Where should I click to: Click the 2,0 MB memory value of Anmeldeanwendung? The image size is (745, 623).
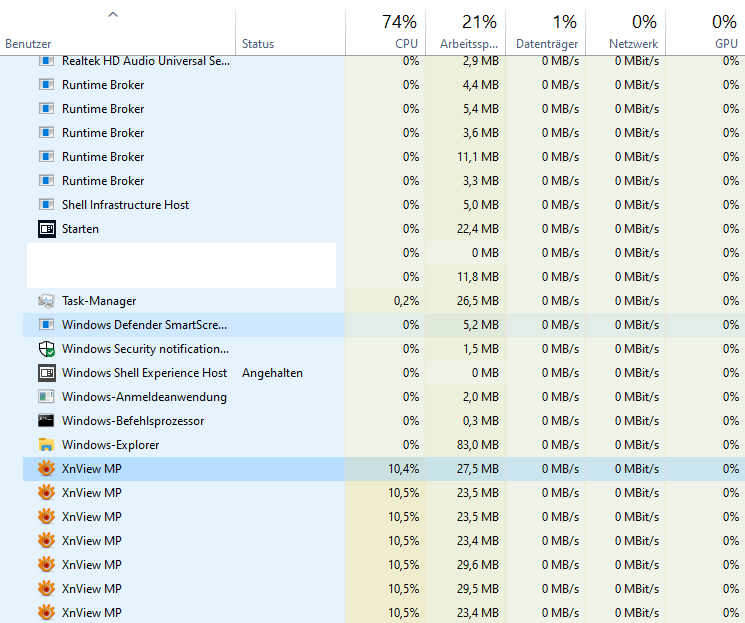[481, 397]
